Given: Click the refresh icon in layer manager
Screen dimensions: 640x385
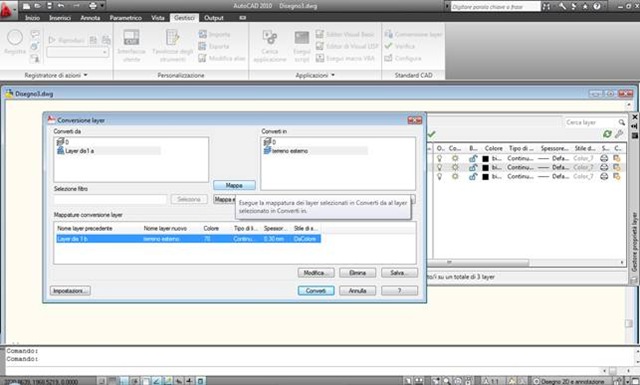Looking at the screenshot, I should click(607, 134).
